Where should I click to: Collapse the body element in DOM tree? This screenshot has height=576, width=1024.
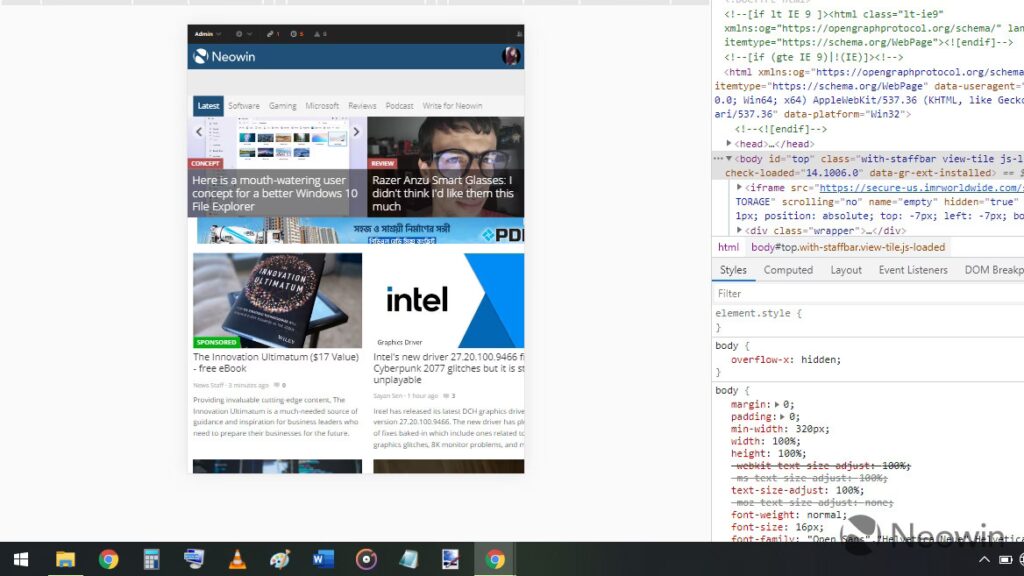pos(729,158)
